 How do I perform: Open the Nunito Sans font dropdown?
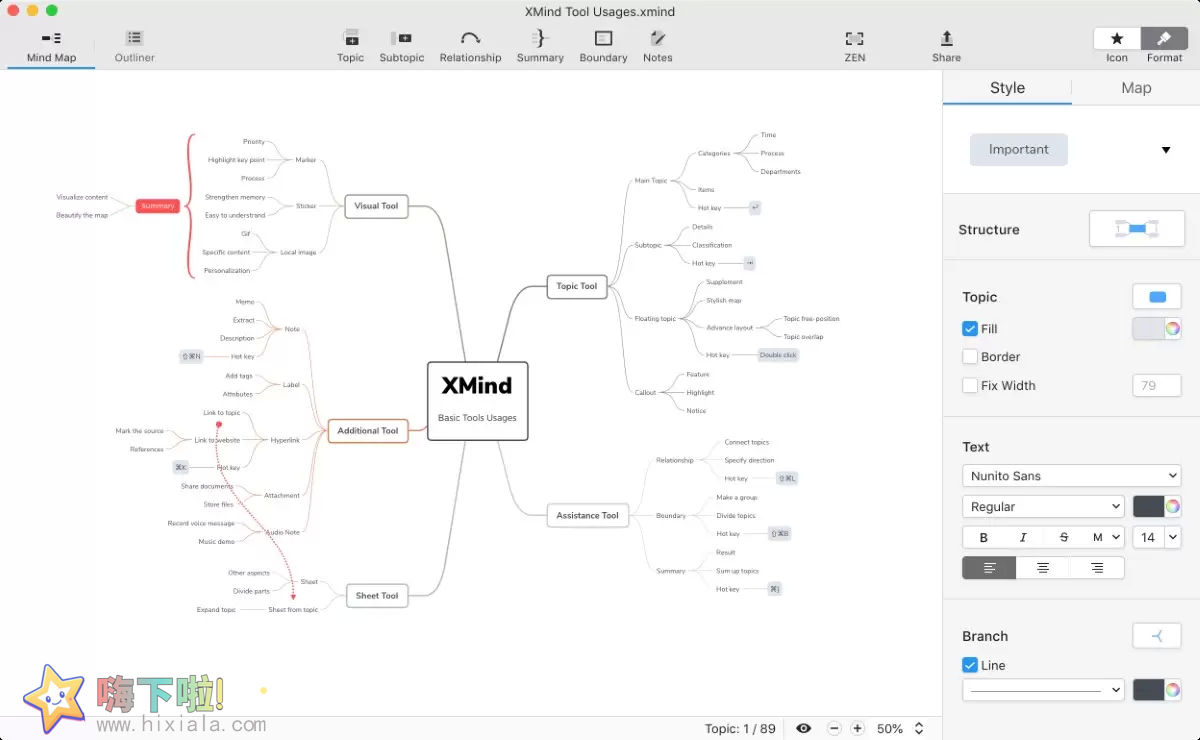(1071, 476)
